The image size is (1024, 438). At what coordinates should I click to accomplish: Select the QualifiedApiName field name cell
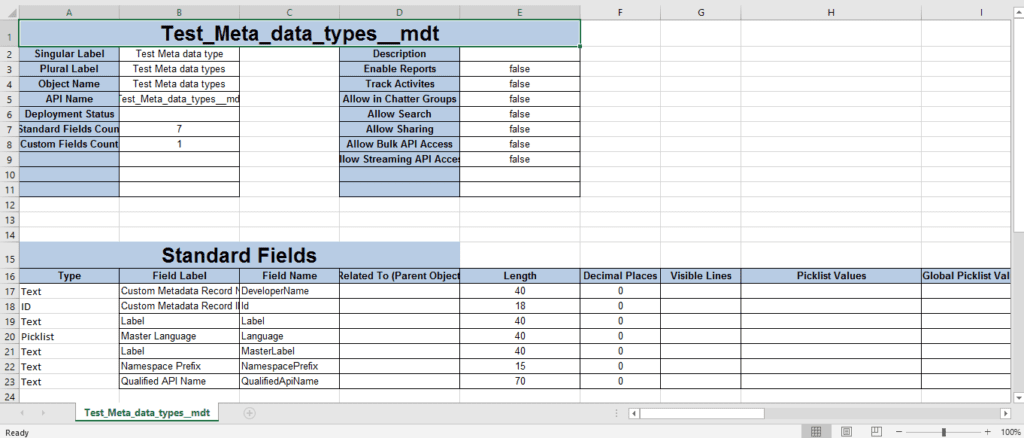[289, 381]
